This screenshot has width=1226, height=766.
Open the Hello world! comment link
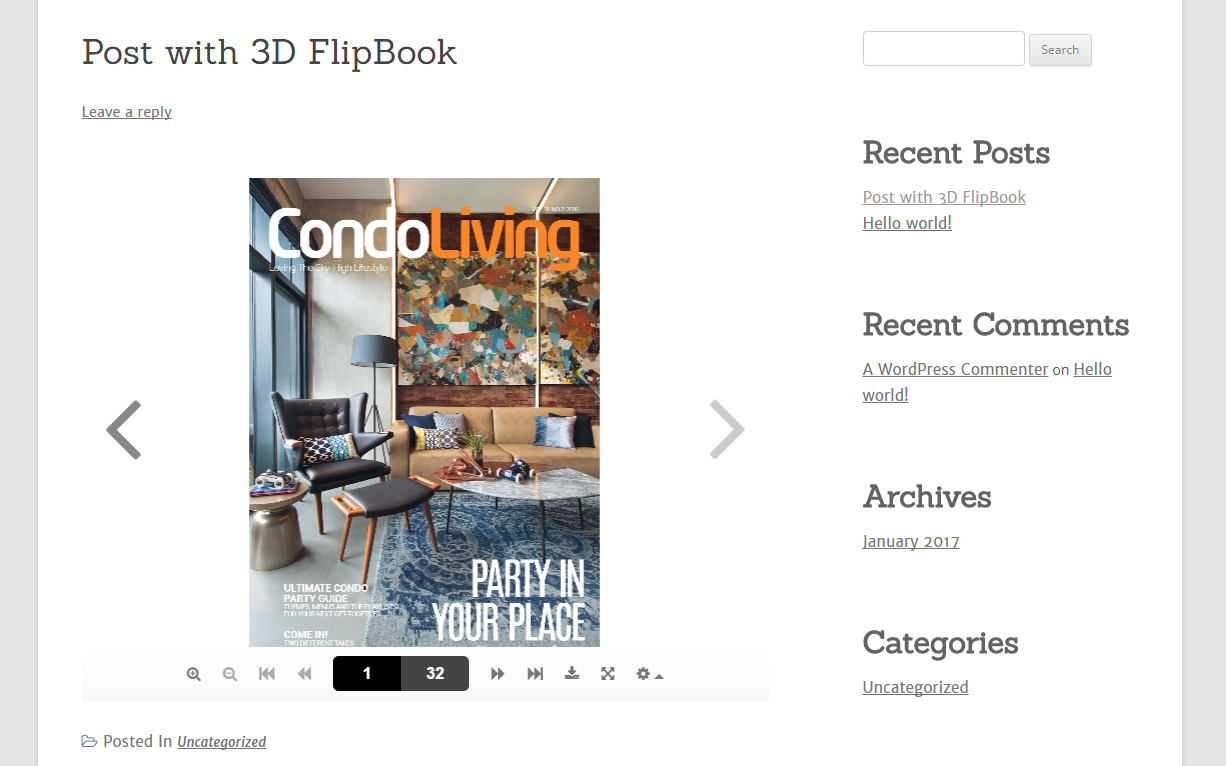coord(987,382)
